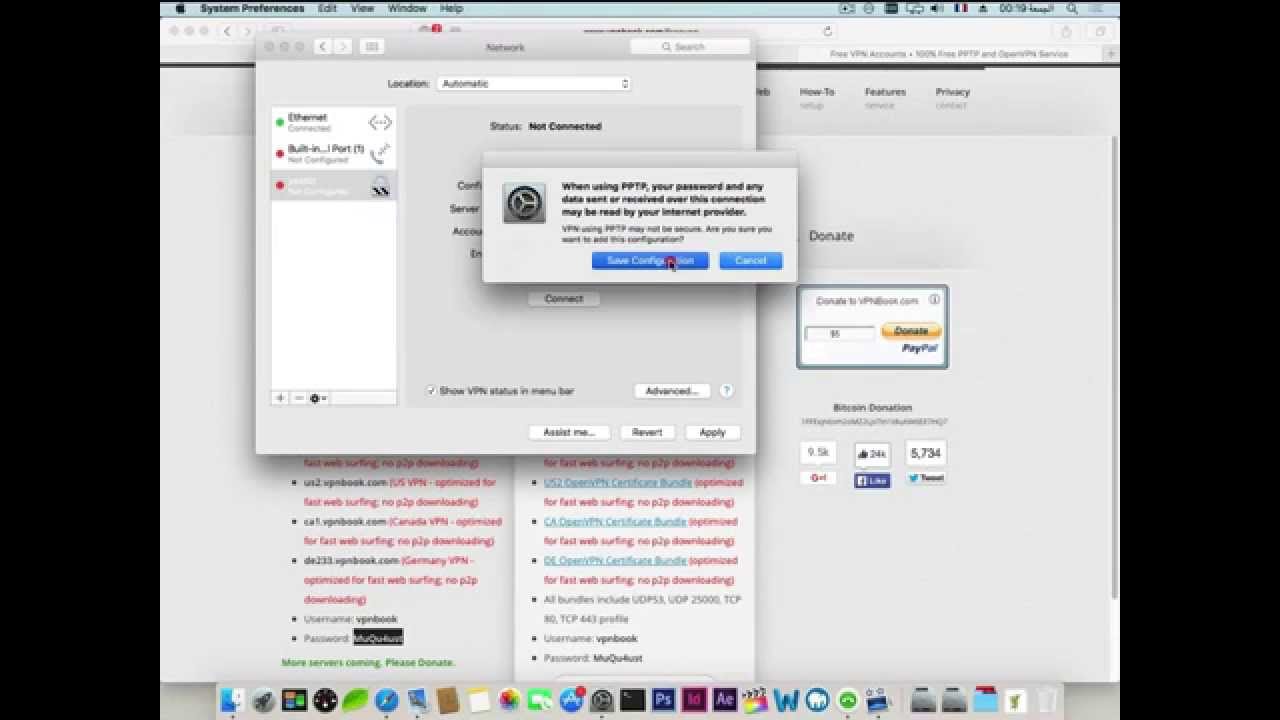Open the CA OpenVPN Certificate Bundle link
The width and height of the screenshot is (1280, 720).
point(615,521)
